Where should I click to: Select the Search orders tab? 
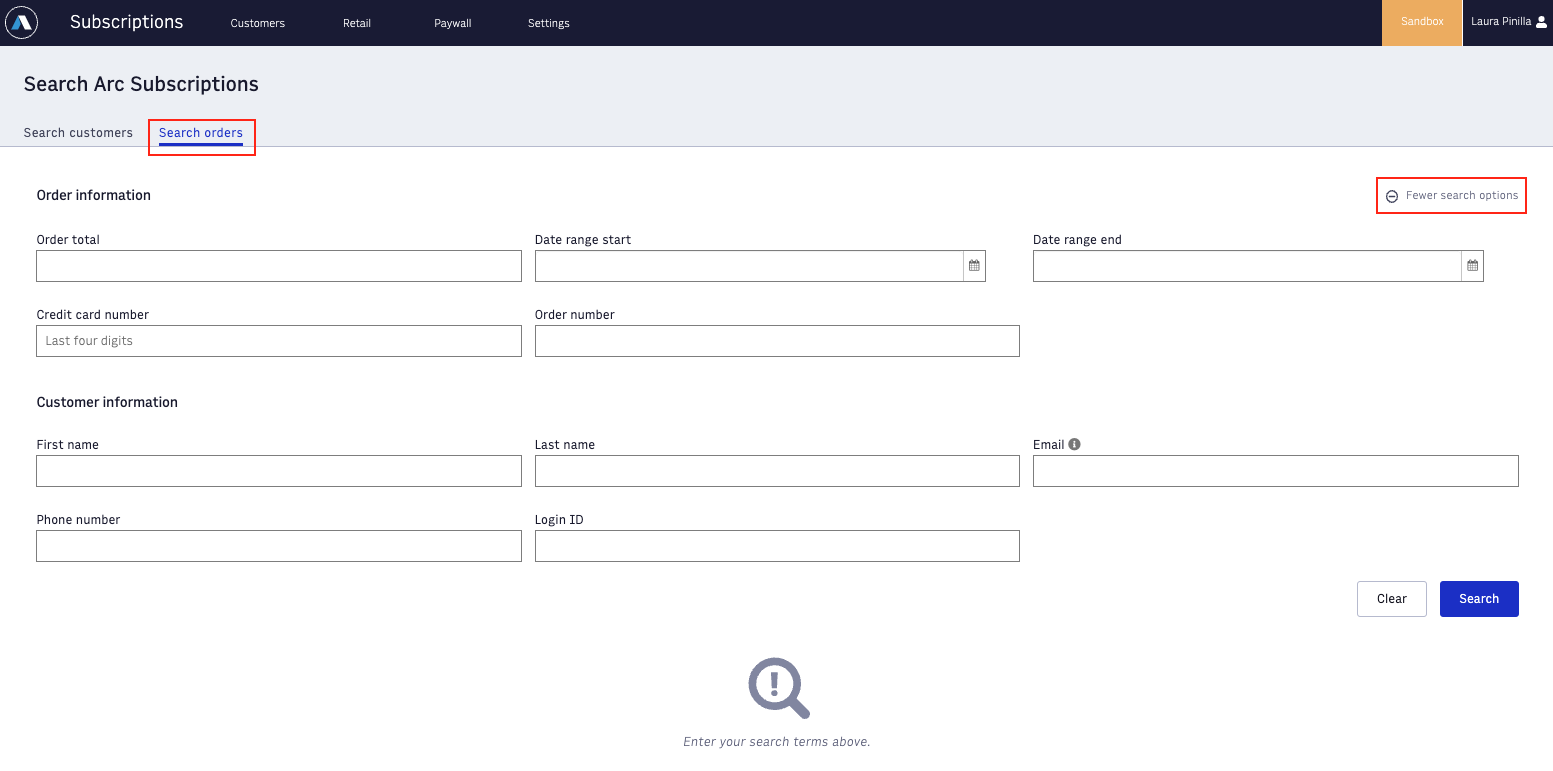pyautogui.click(x=201, y=133)
